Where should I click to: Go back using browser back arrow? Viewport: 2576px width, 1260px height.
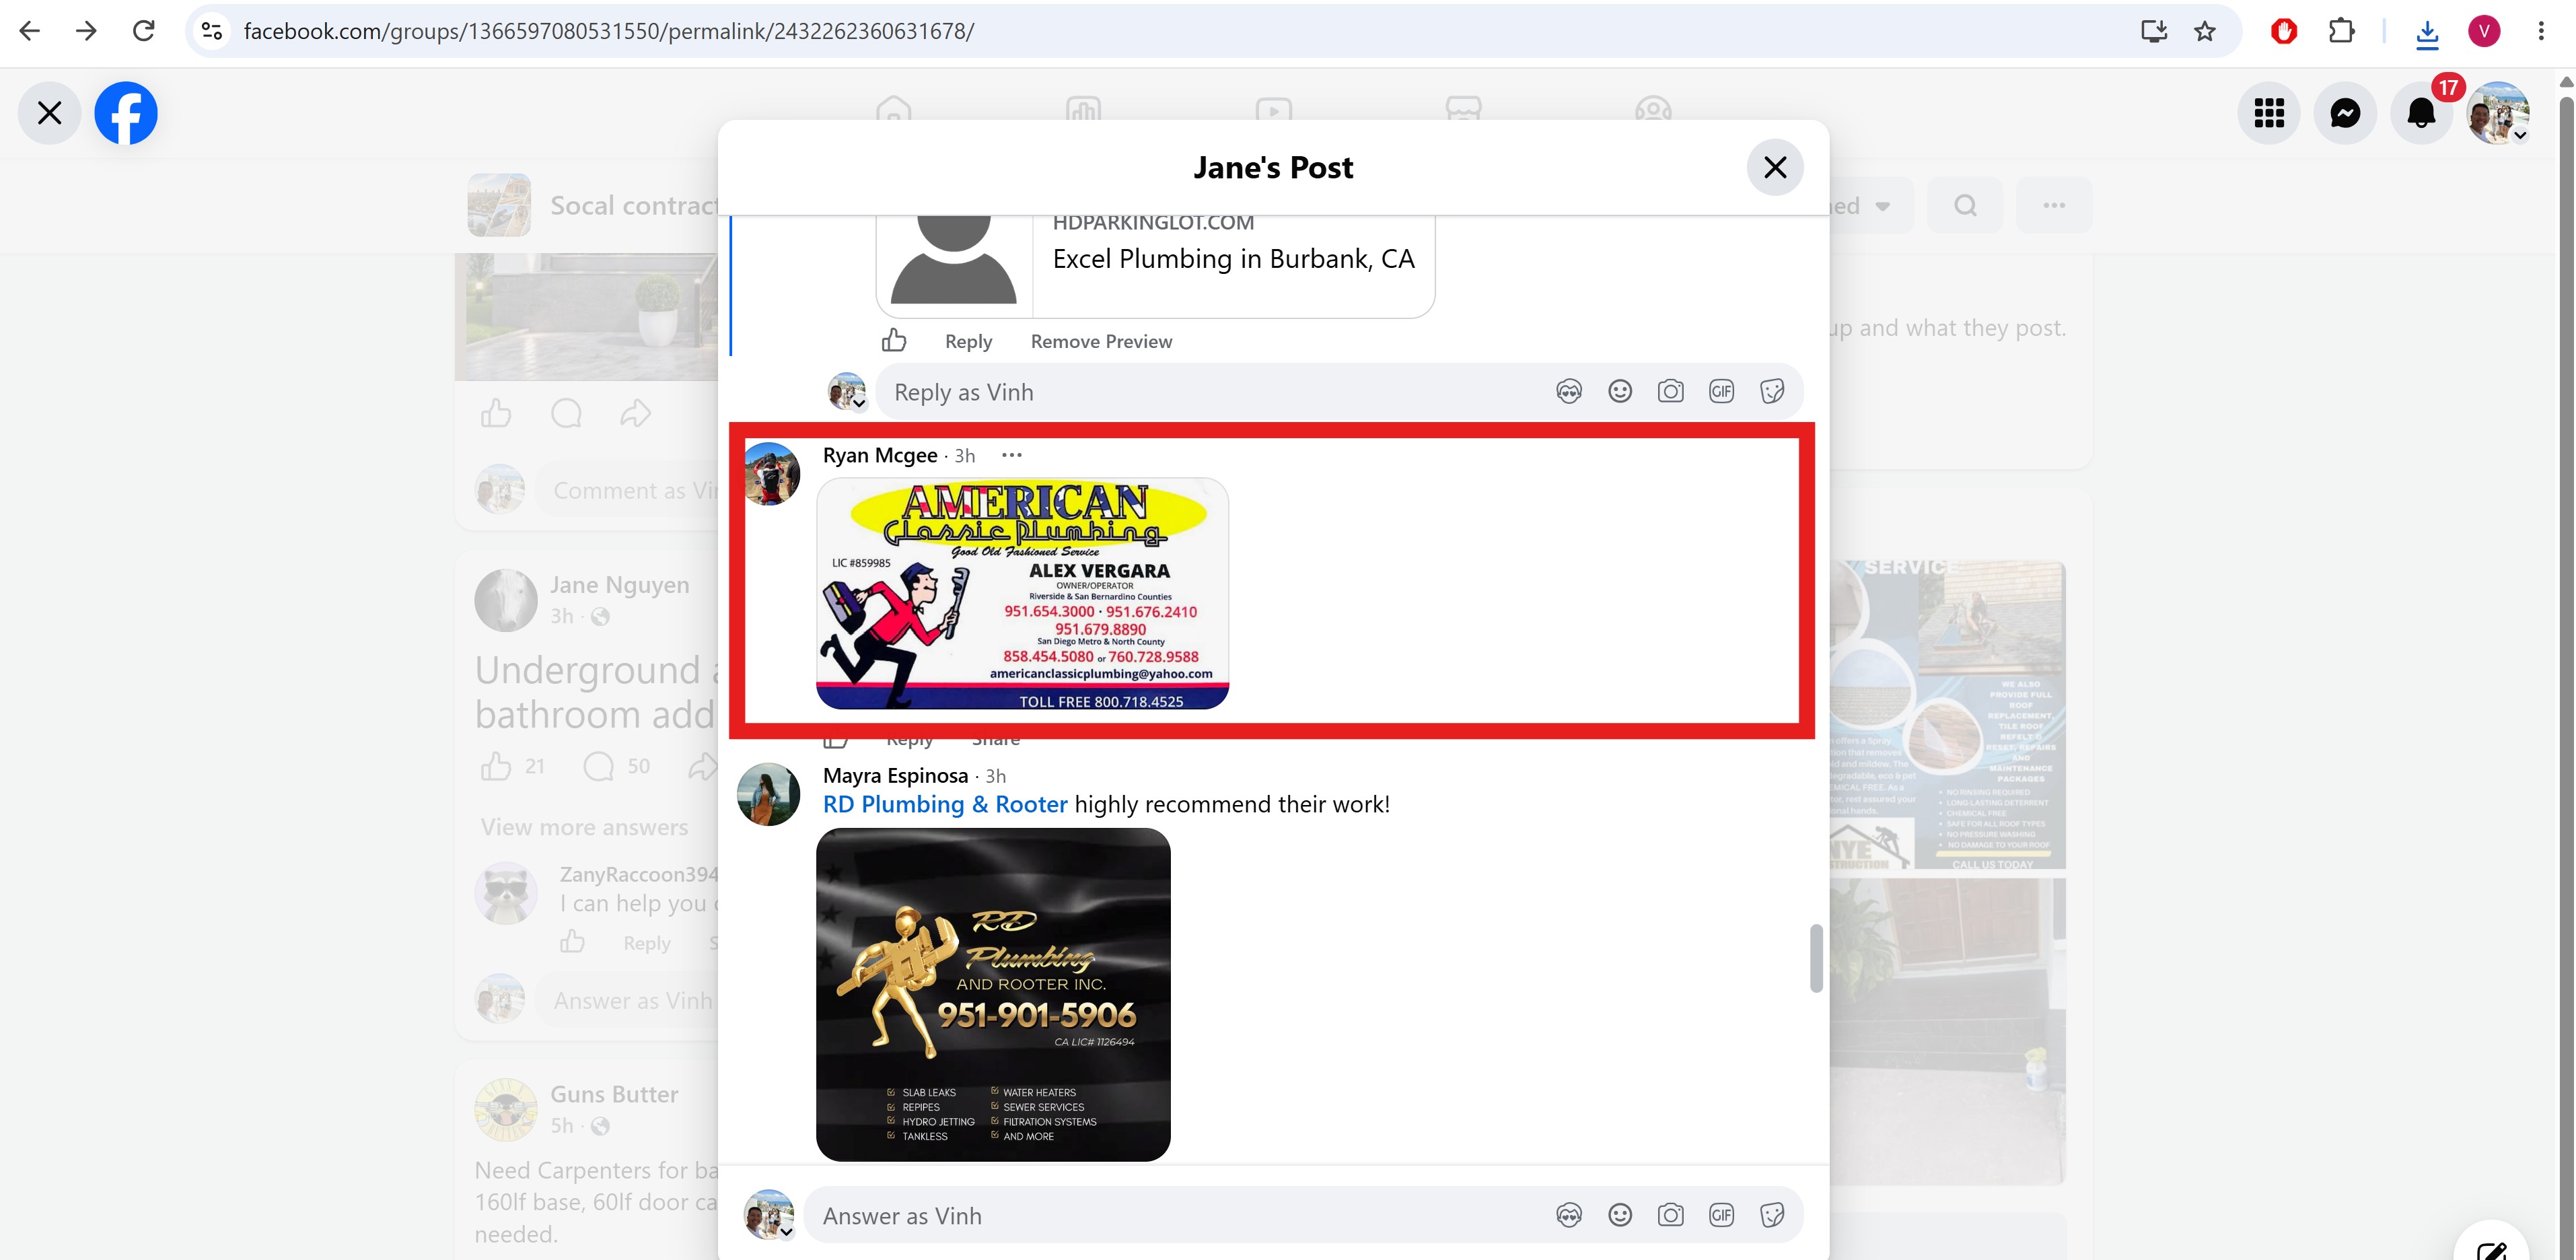[30, 31]
